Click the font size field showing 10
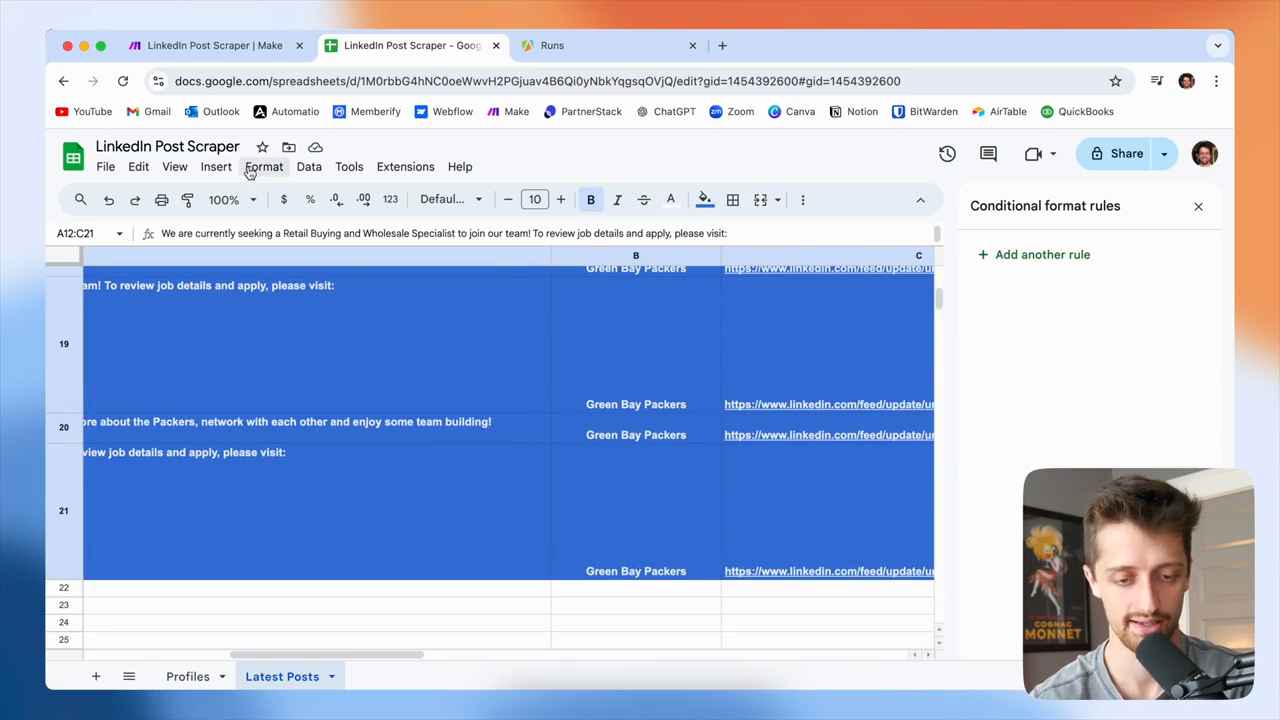Image resolution: width=1280 pixels, height=720 pixels. (535, 200)
